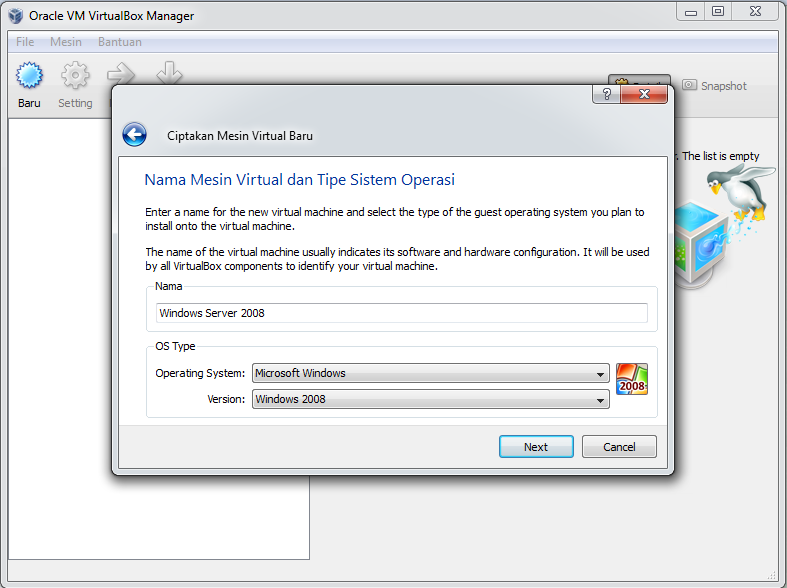
Task: Click the 'Operating System:' label
Action: (200, 373)
